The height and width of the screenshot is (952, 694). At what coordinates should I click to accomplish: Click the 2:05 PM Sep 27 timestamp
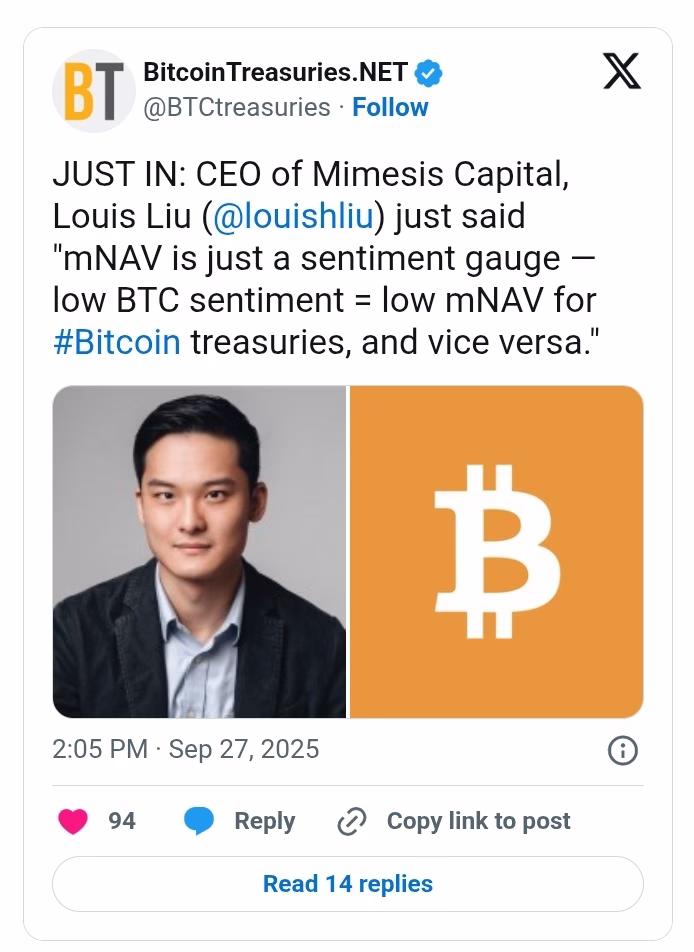tap(186, 749)
